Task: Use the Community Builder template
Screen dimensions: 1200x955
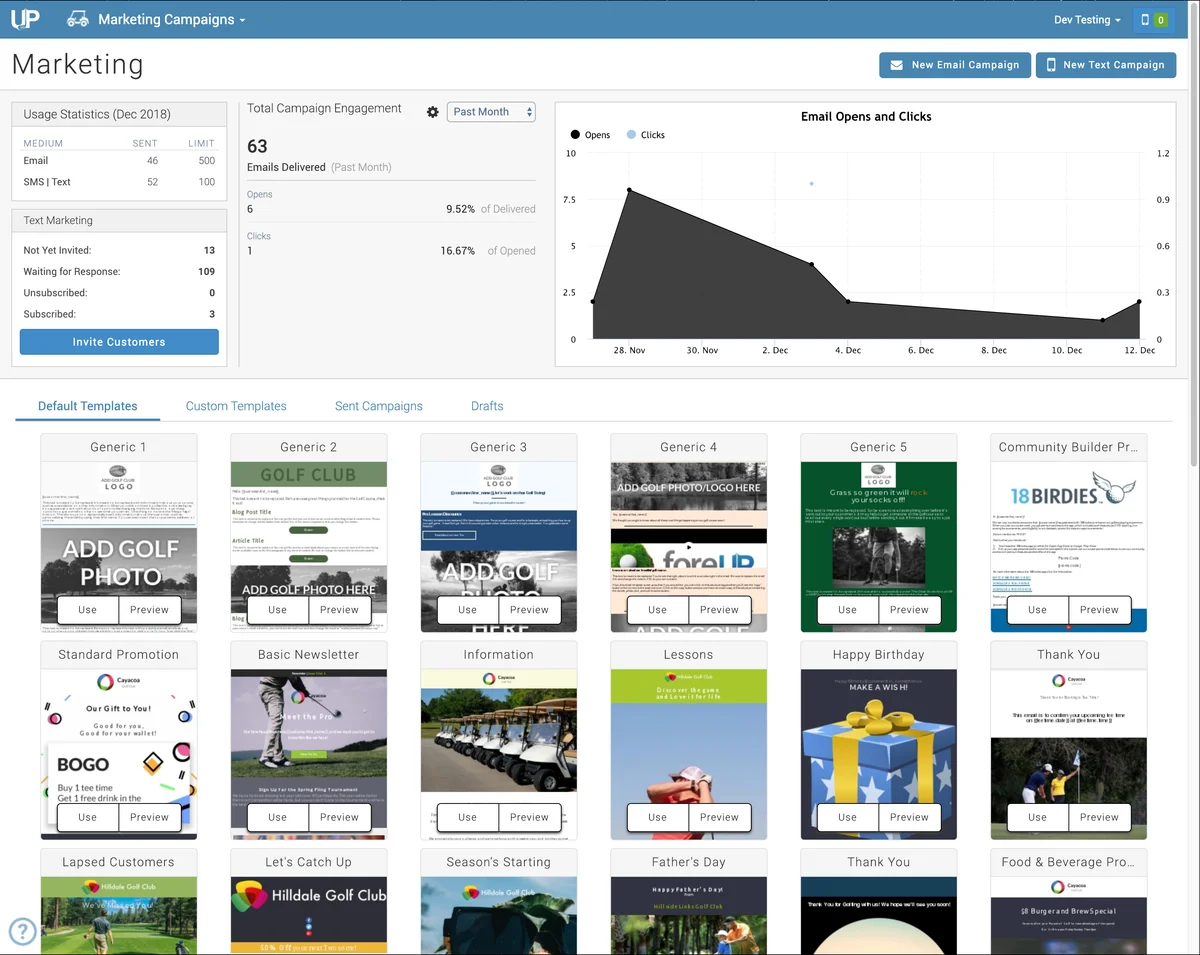Action: click(x=1038, y=610)
